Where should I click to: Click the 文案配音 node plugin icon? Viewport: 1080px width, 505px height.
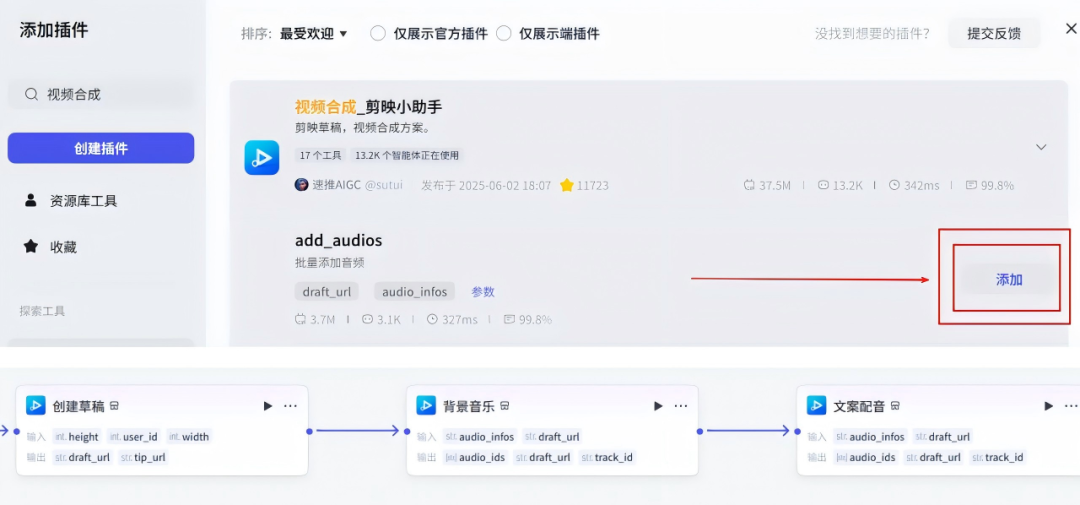pyautogui.click(x=816, y=405)
